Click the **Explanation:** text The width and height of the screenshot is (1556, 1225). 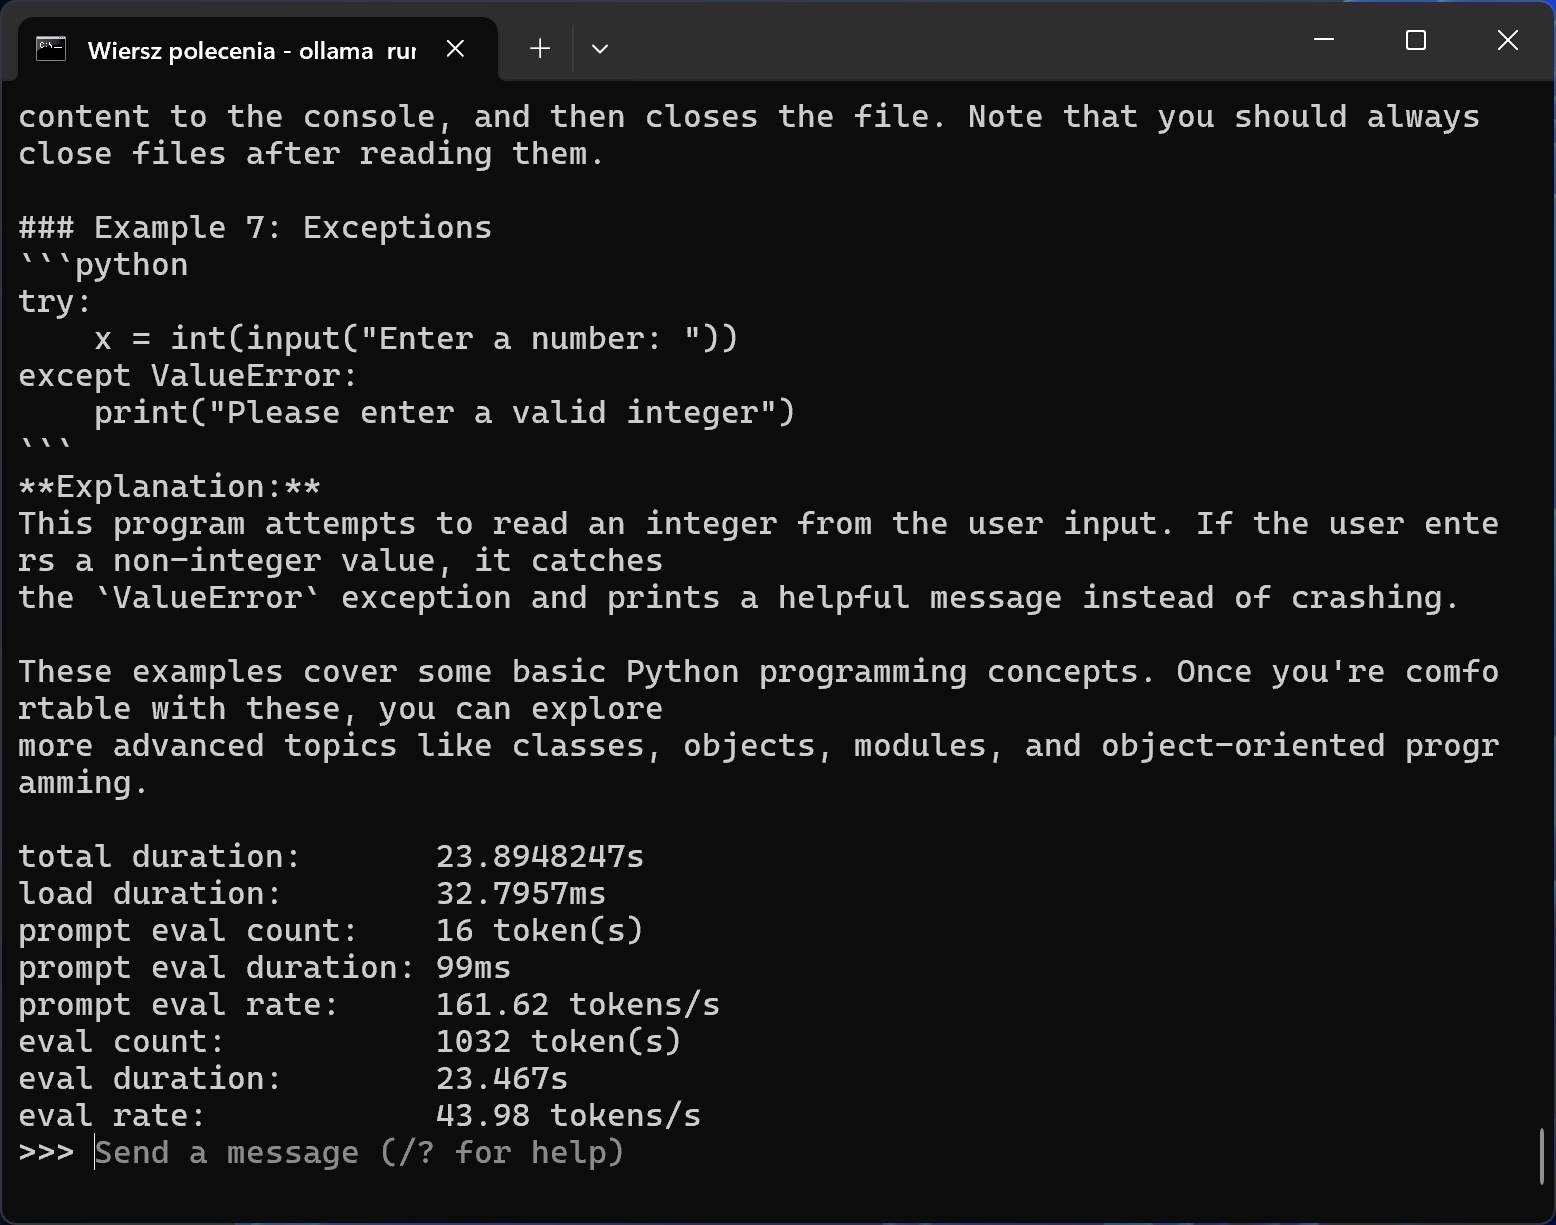coord(169,487)
